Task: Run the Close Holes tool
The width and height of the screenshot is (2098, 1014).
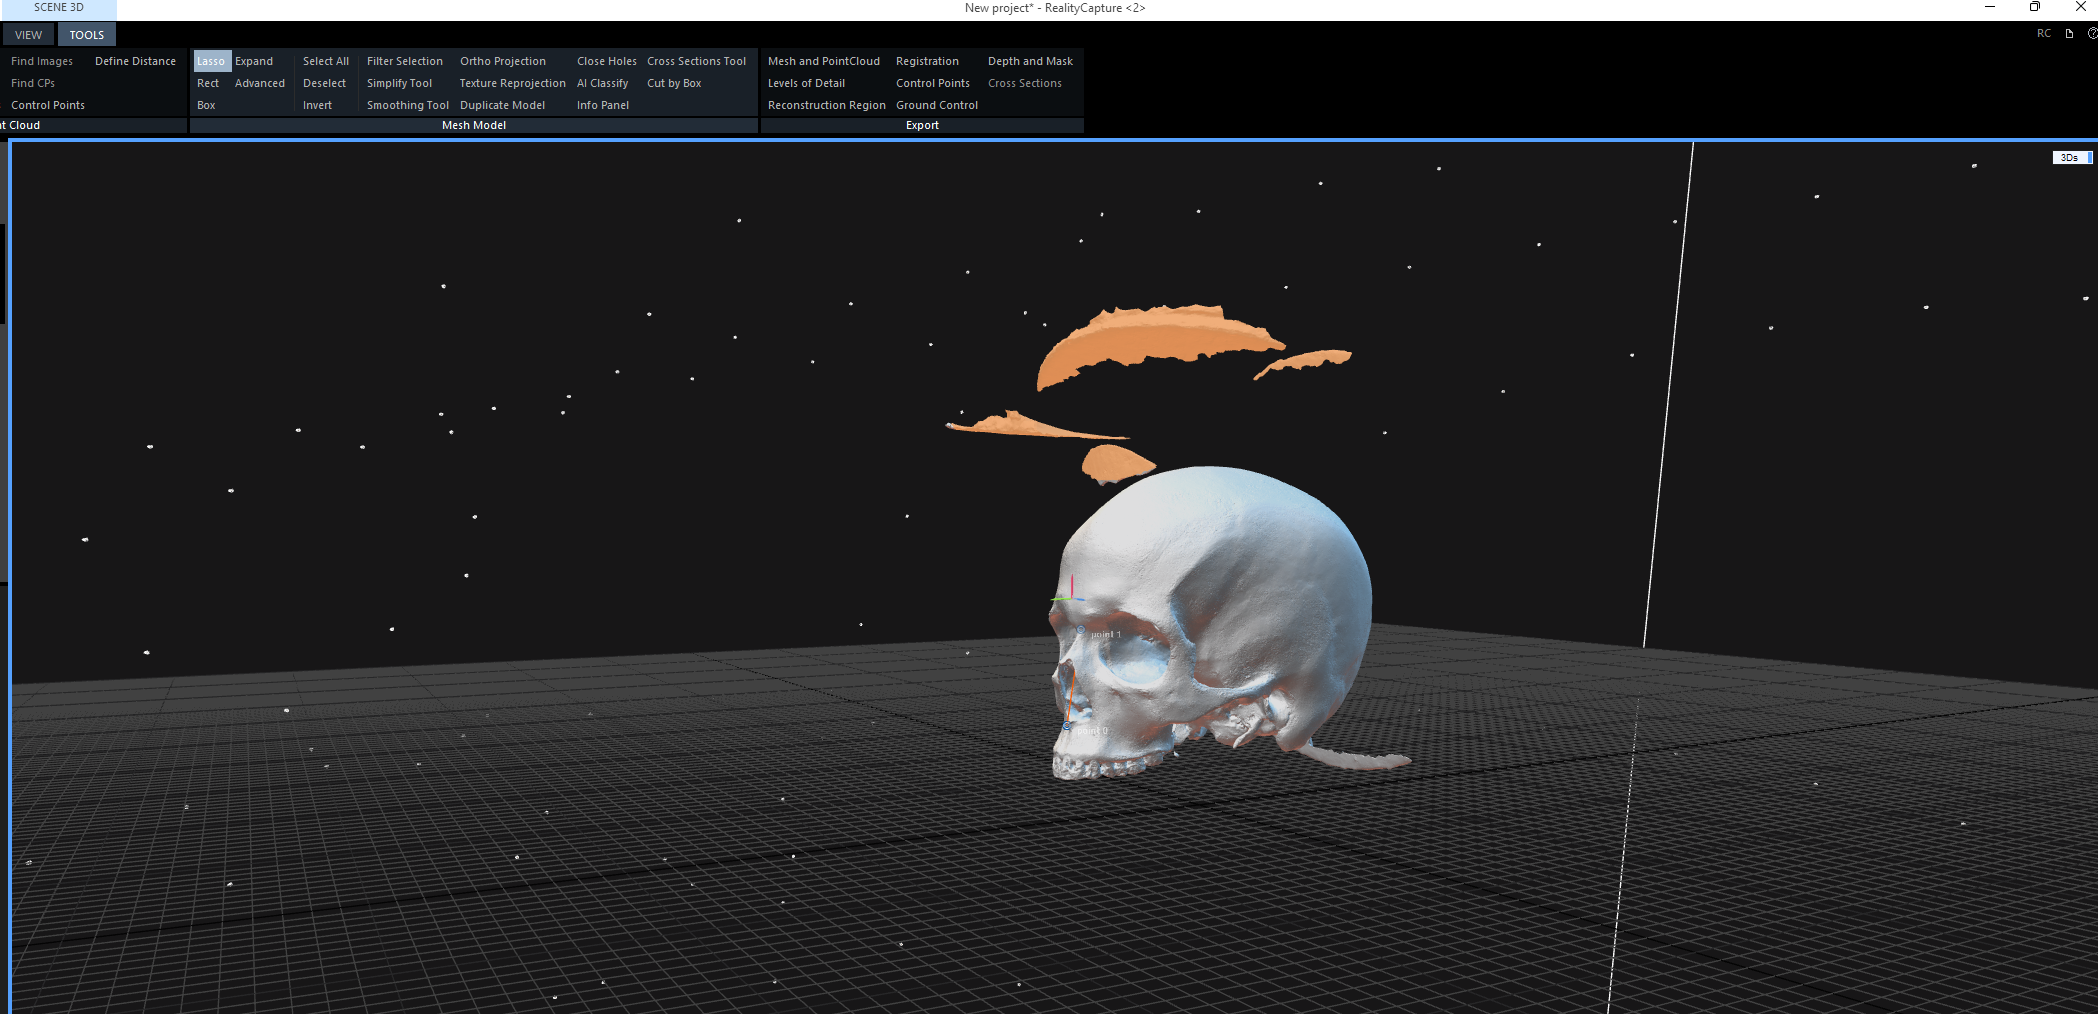Action: tap(606, 61)
